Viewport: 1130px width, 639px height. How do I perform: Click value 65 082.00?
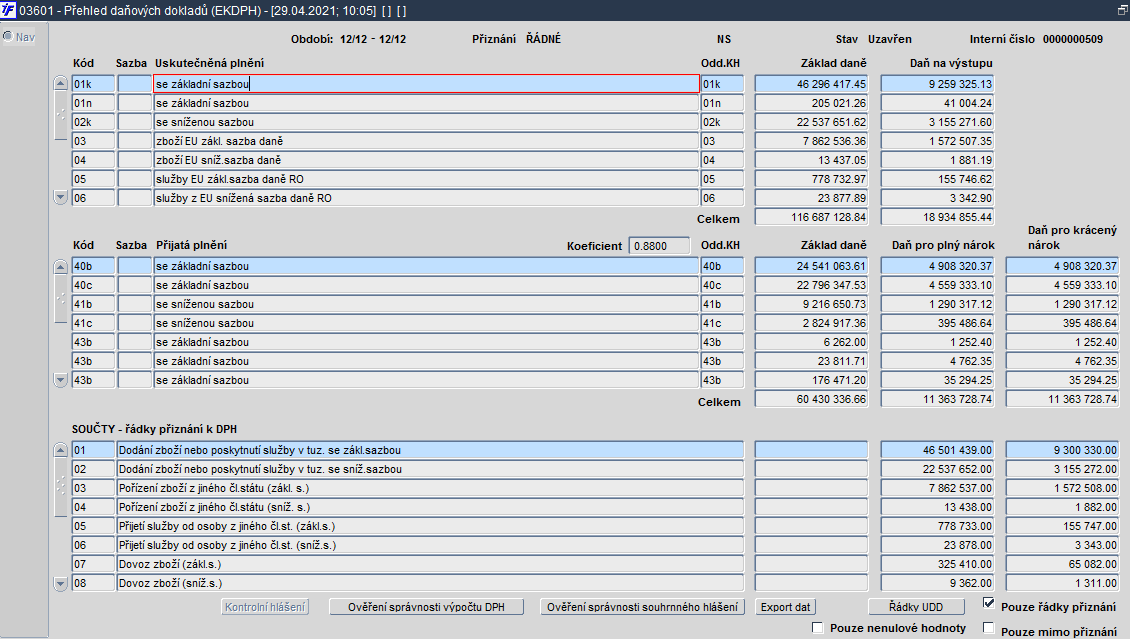pyautogui.click(x=1063, y=564)
